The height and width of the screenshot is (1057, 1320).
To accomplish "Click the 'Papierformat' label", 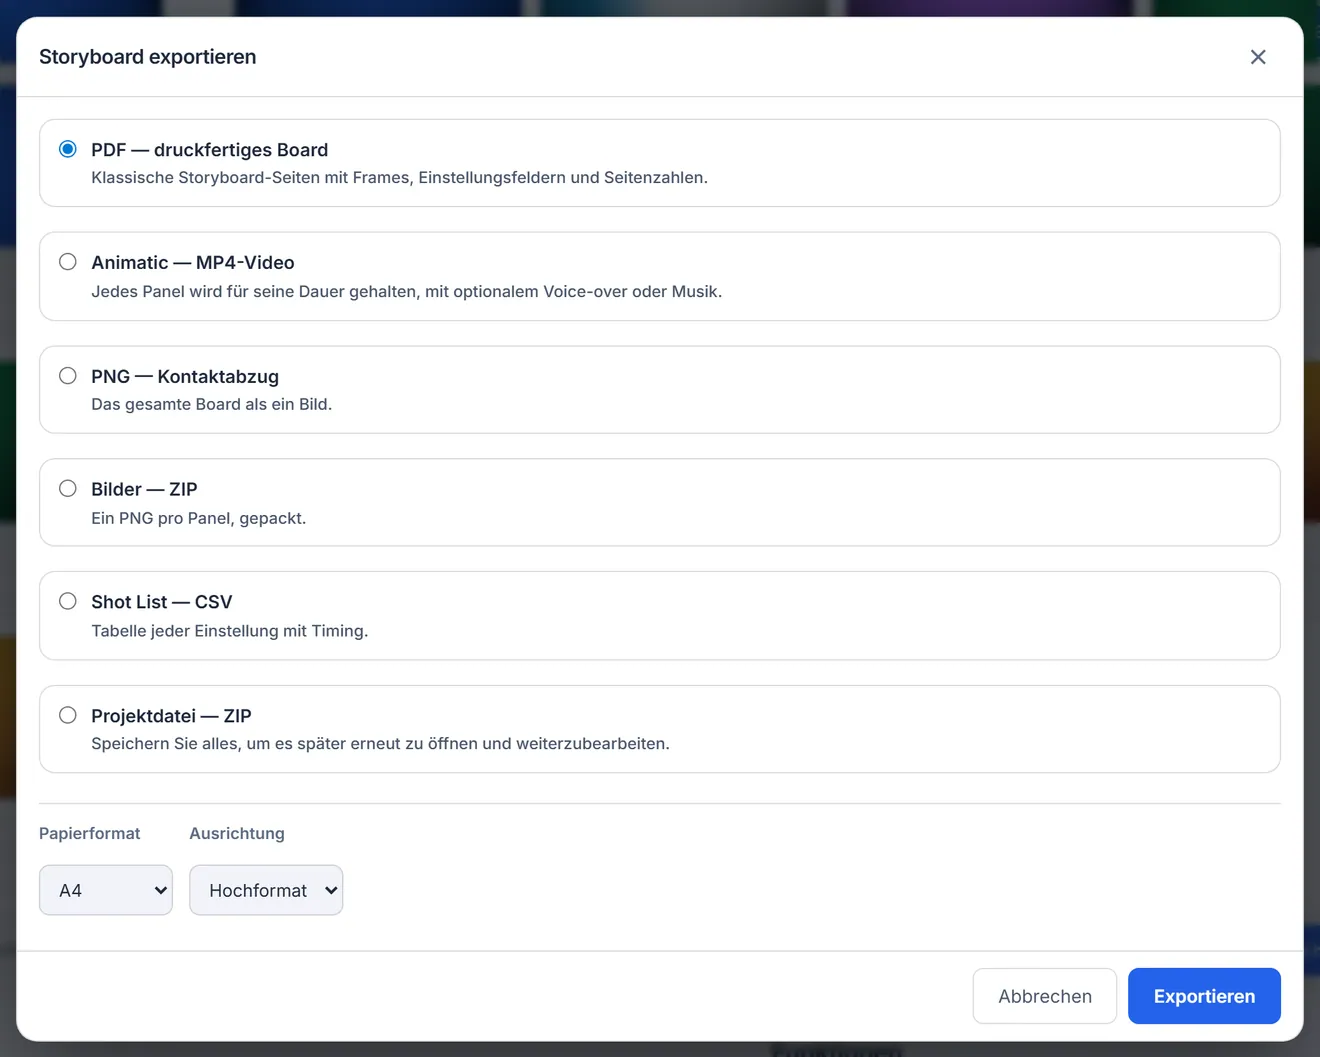I will (x=90, y=834).
